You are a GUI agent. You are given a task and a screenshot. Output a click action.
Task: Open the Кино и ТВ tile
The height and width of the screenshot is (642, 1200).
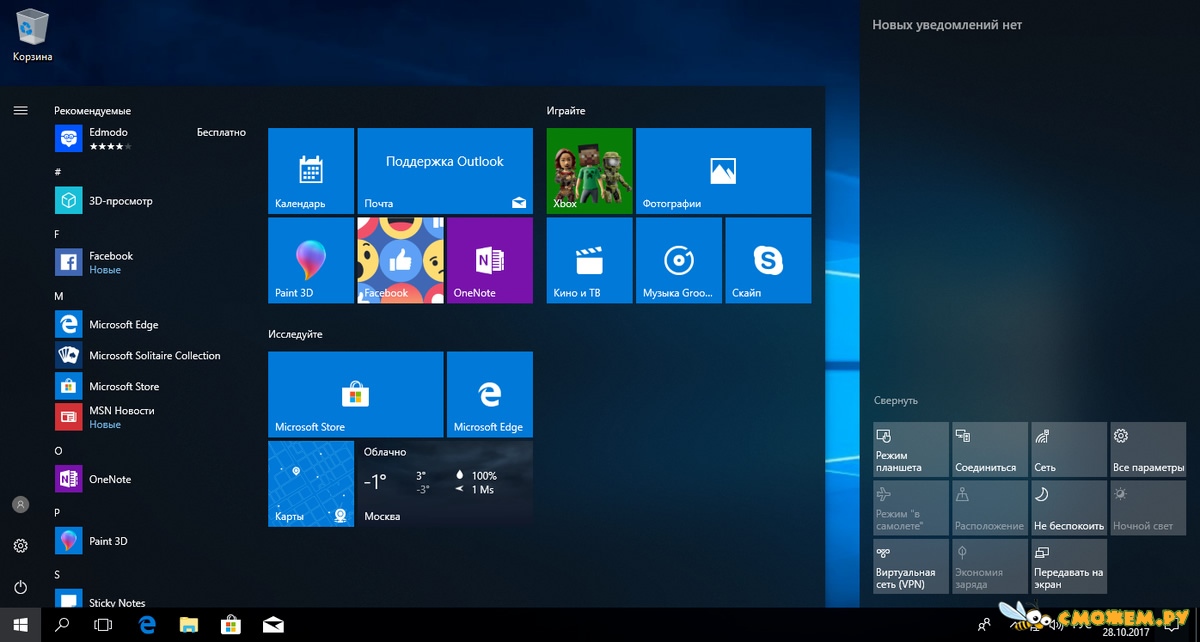point(590,260)
